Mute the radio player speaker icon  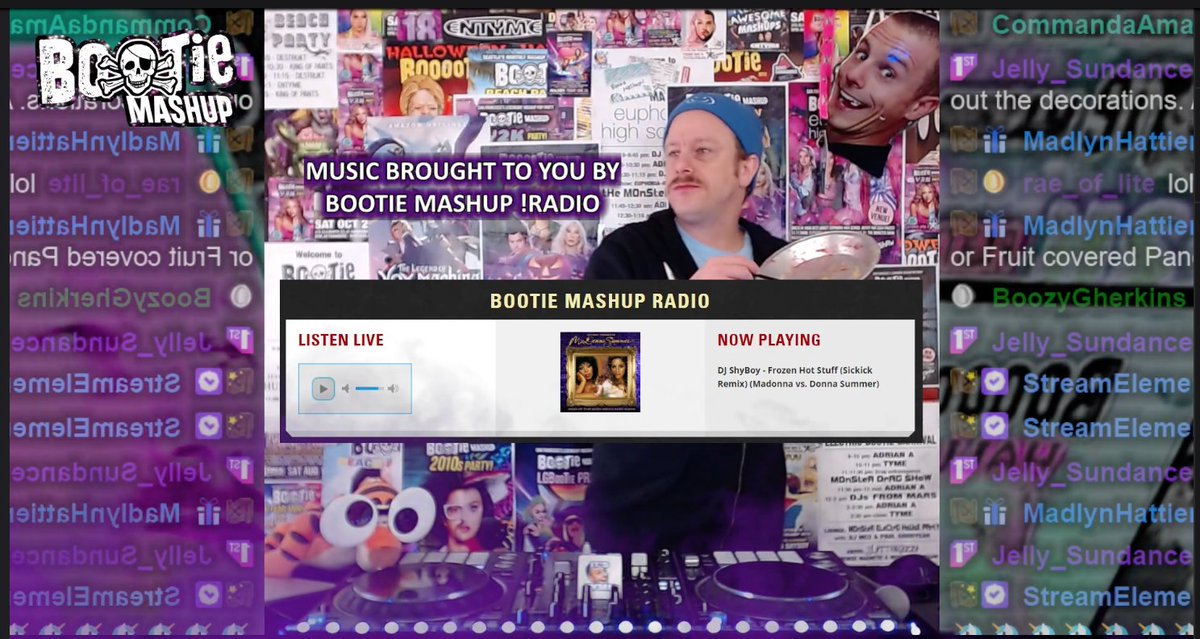(x=345, y=388)
